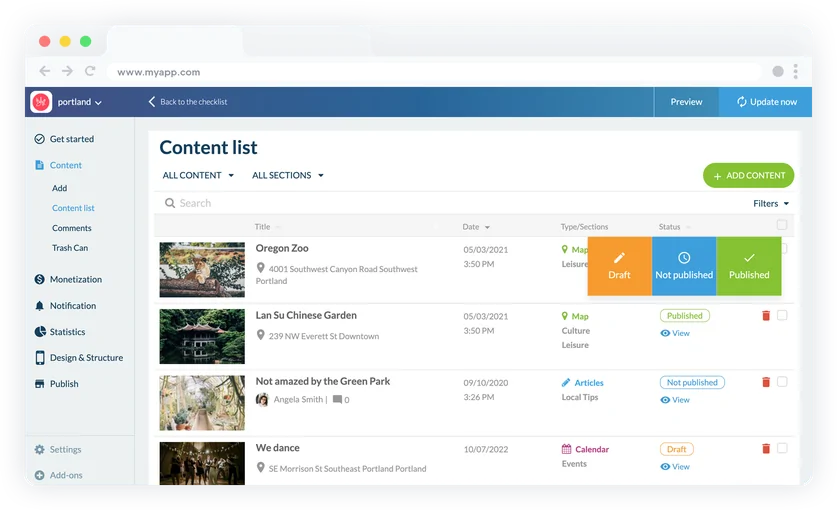
Task: Open Statistics from the sidebar pie chart icon
Action: coord(40,332)
